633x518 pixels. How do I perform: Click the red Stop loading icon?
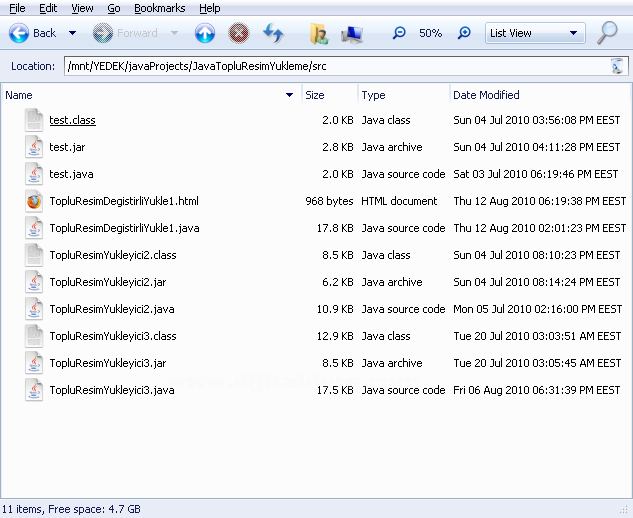(x=239, y=33)
